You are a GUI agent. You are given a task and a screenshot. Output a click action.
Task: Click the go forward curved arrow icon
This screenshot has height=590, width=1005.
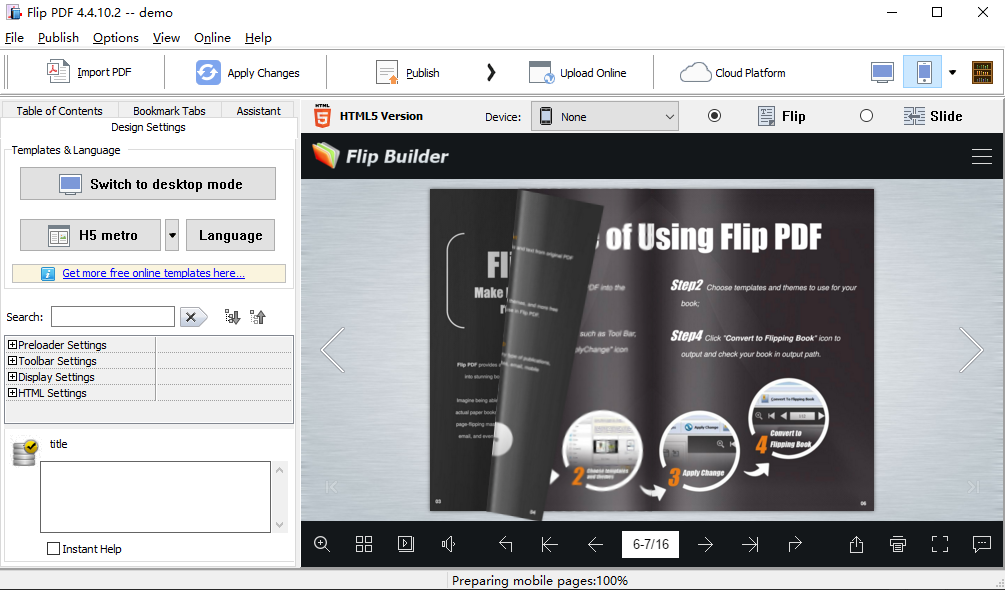795,545
